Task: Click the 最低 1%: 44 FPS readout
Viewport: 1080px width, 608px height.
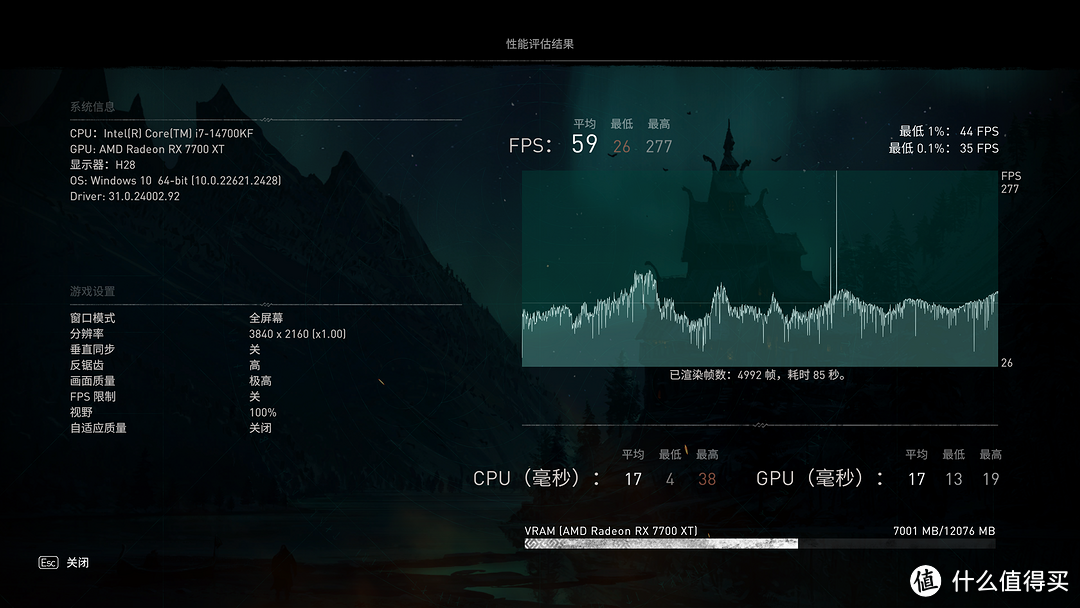Action: pos(948,131)
